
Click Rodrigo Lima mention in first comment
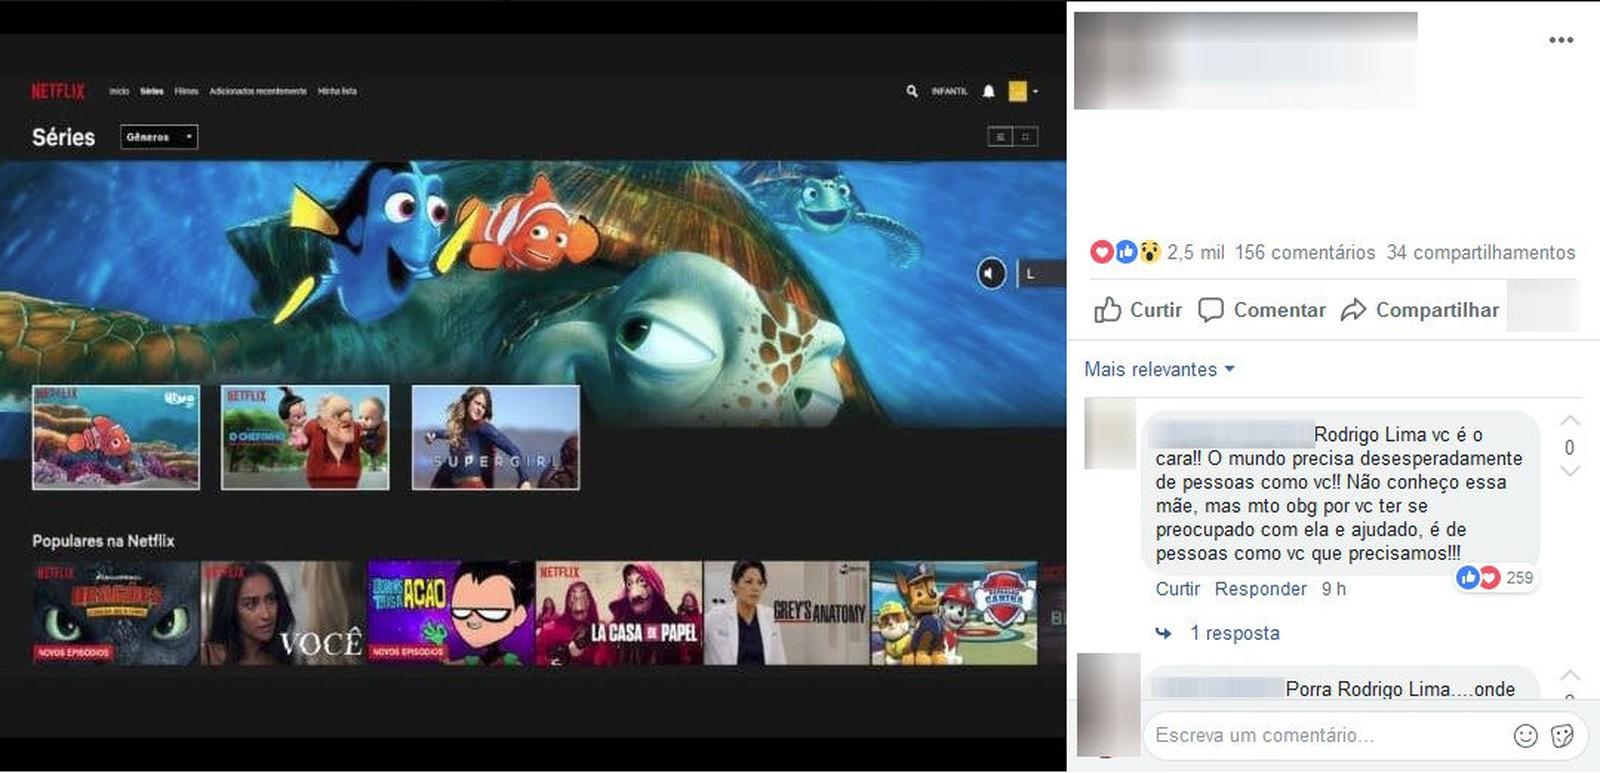click(1372, 435)
